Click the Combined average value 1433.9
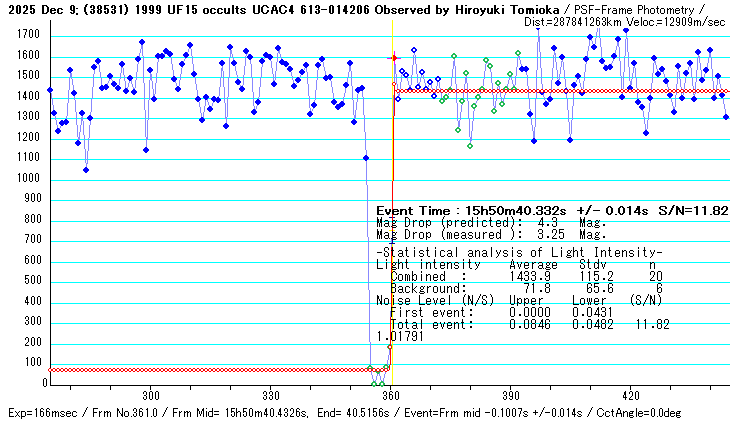 click(x=530, y=276)
